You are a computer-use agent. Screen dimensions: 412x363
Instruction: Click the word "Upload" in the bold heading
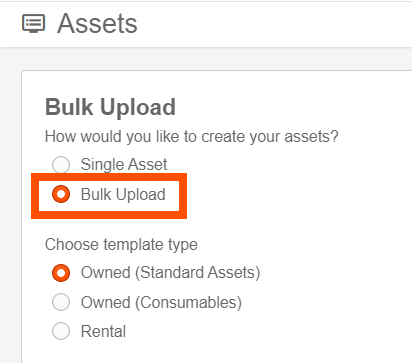tap(138, 108)
